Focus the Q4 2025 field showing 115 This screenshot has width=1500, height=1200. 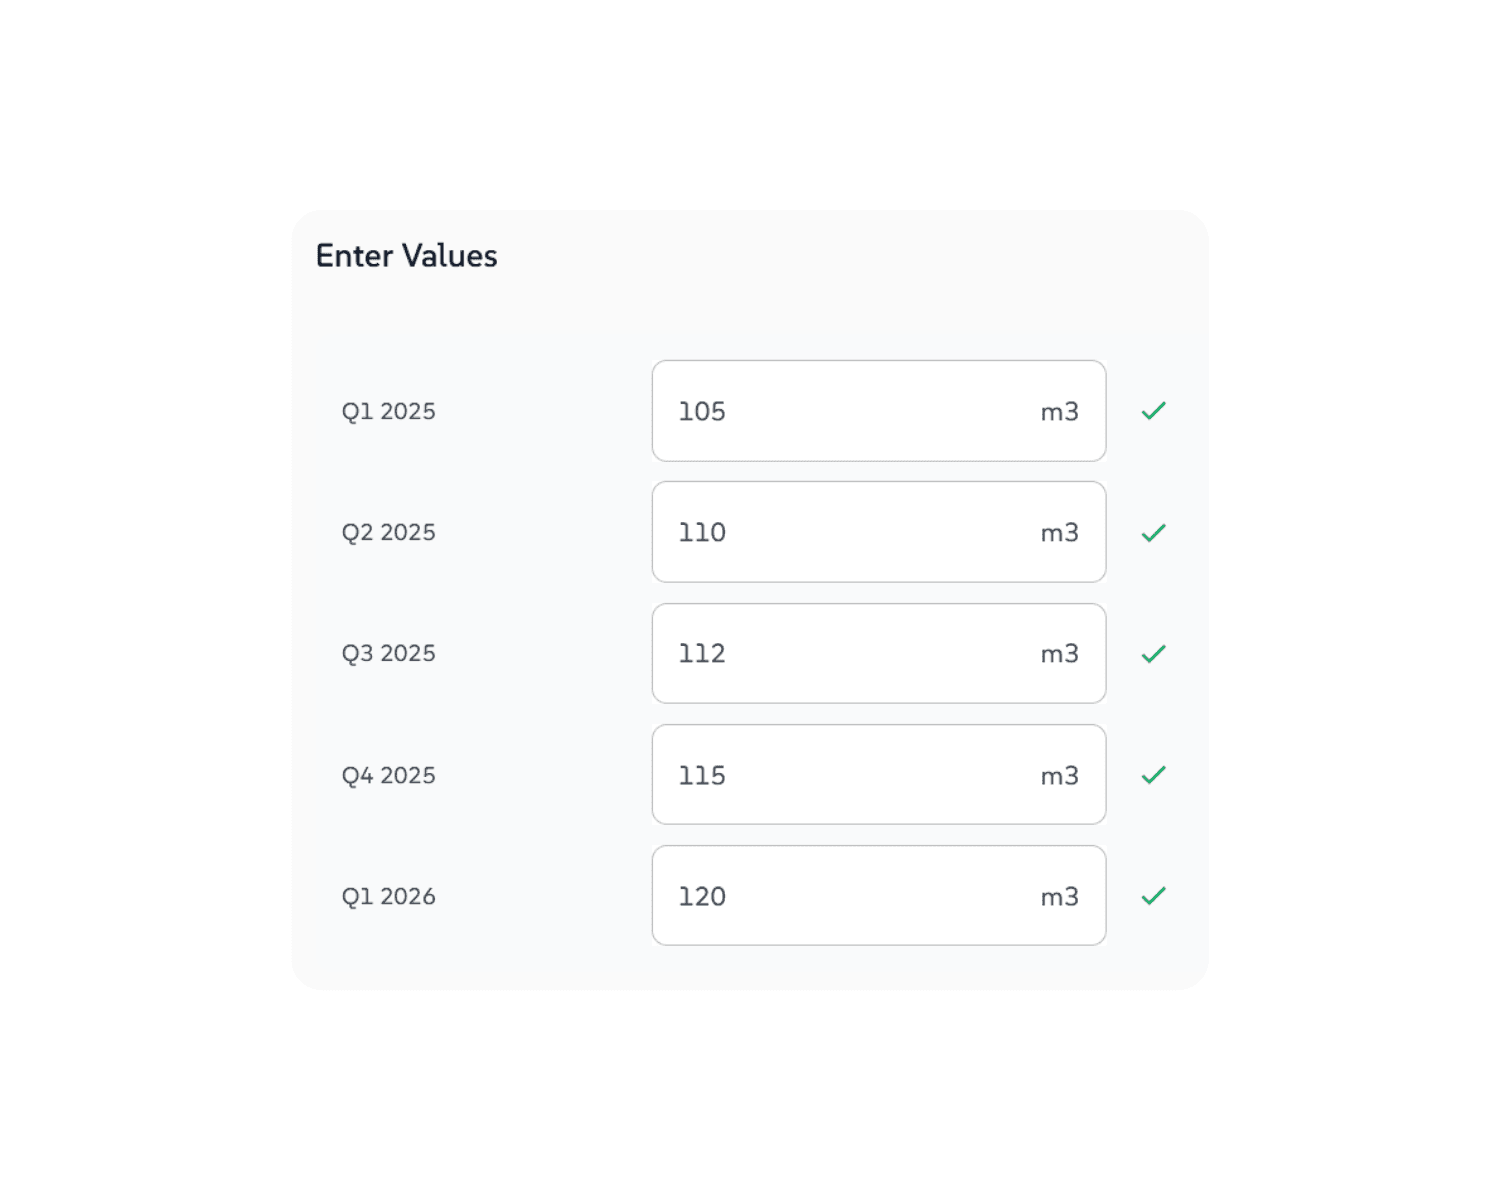pyautogui.click(x=850, y=775)
